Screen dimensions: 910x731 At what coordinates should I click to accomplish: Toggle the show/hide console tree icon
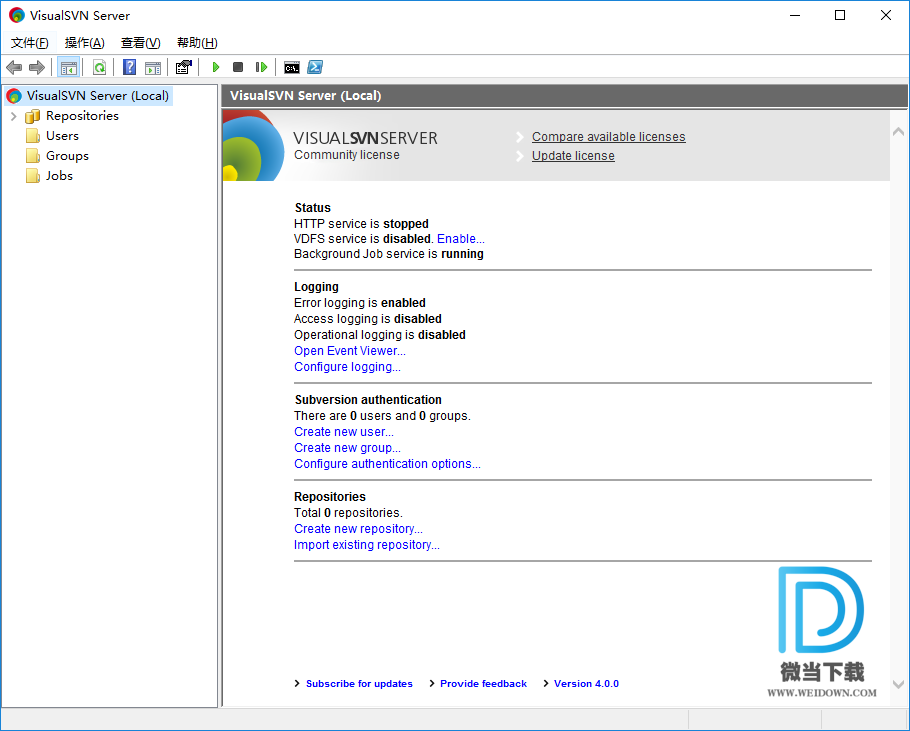(68, 67)
